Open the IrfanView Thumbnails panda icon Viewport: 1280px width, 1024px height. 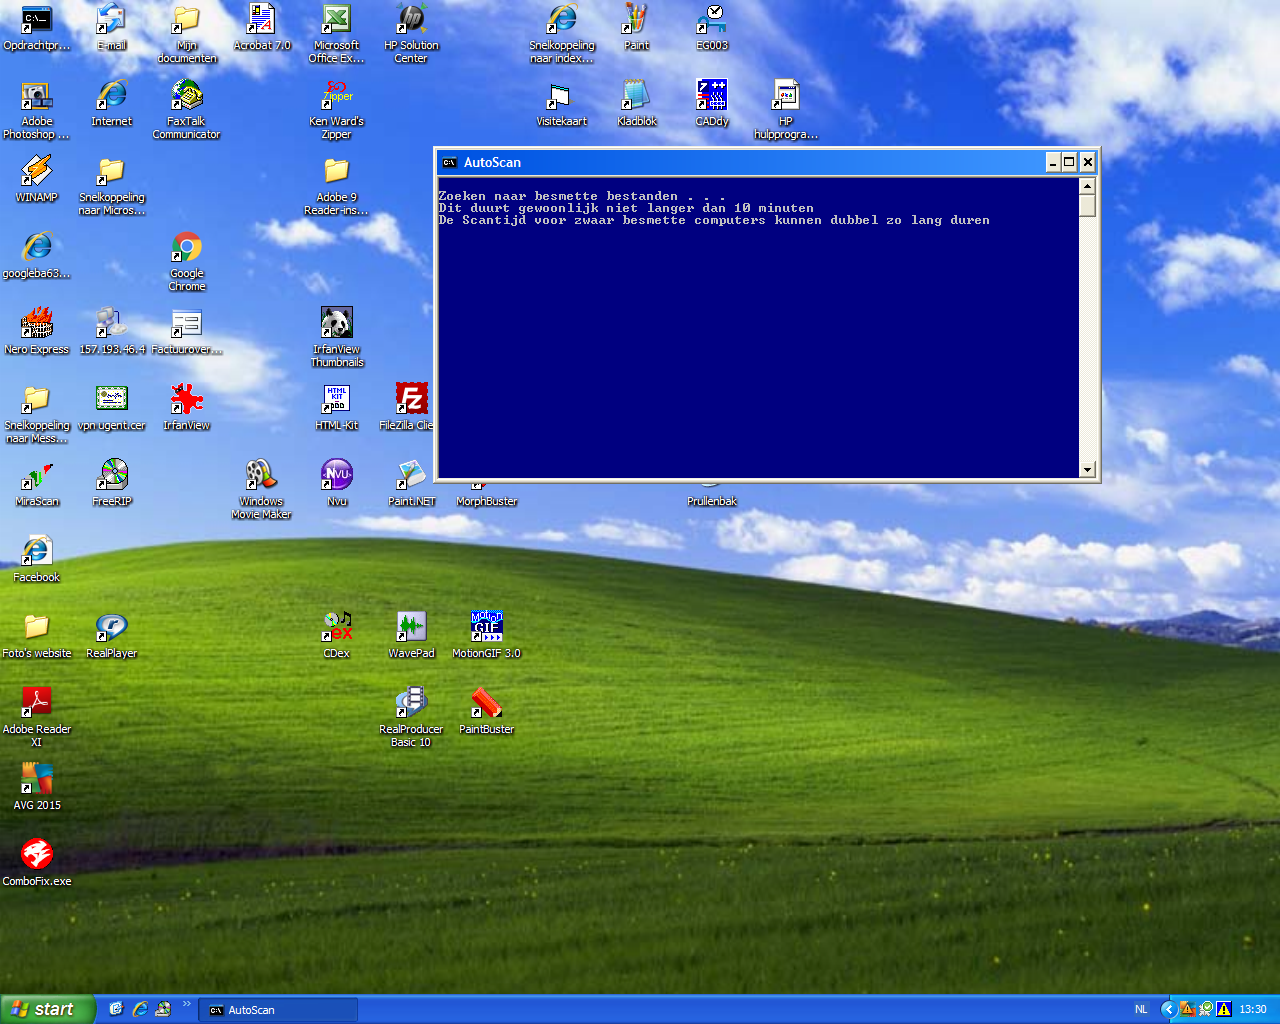tap(337, 338)
